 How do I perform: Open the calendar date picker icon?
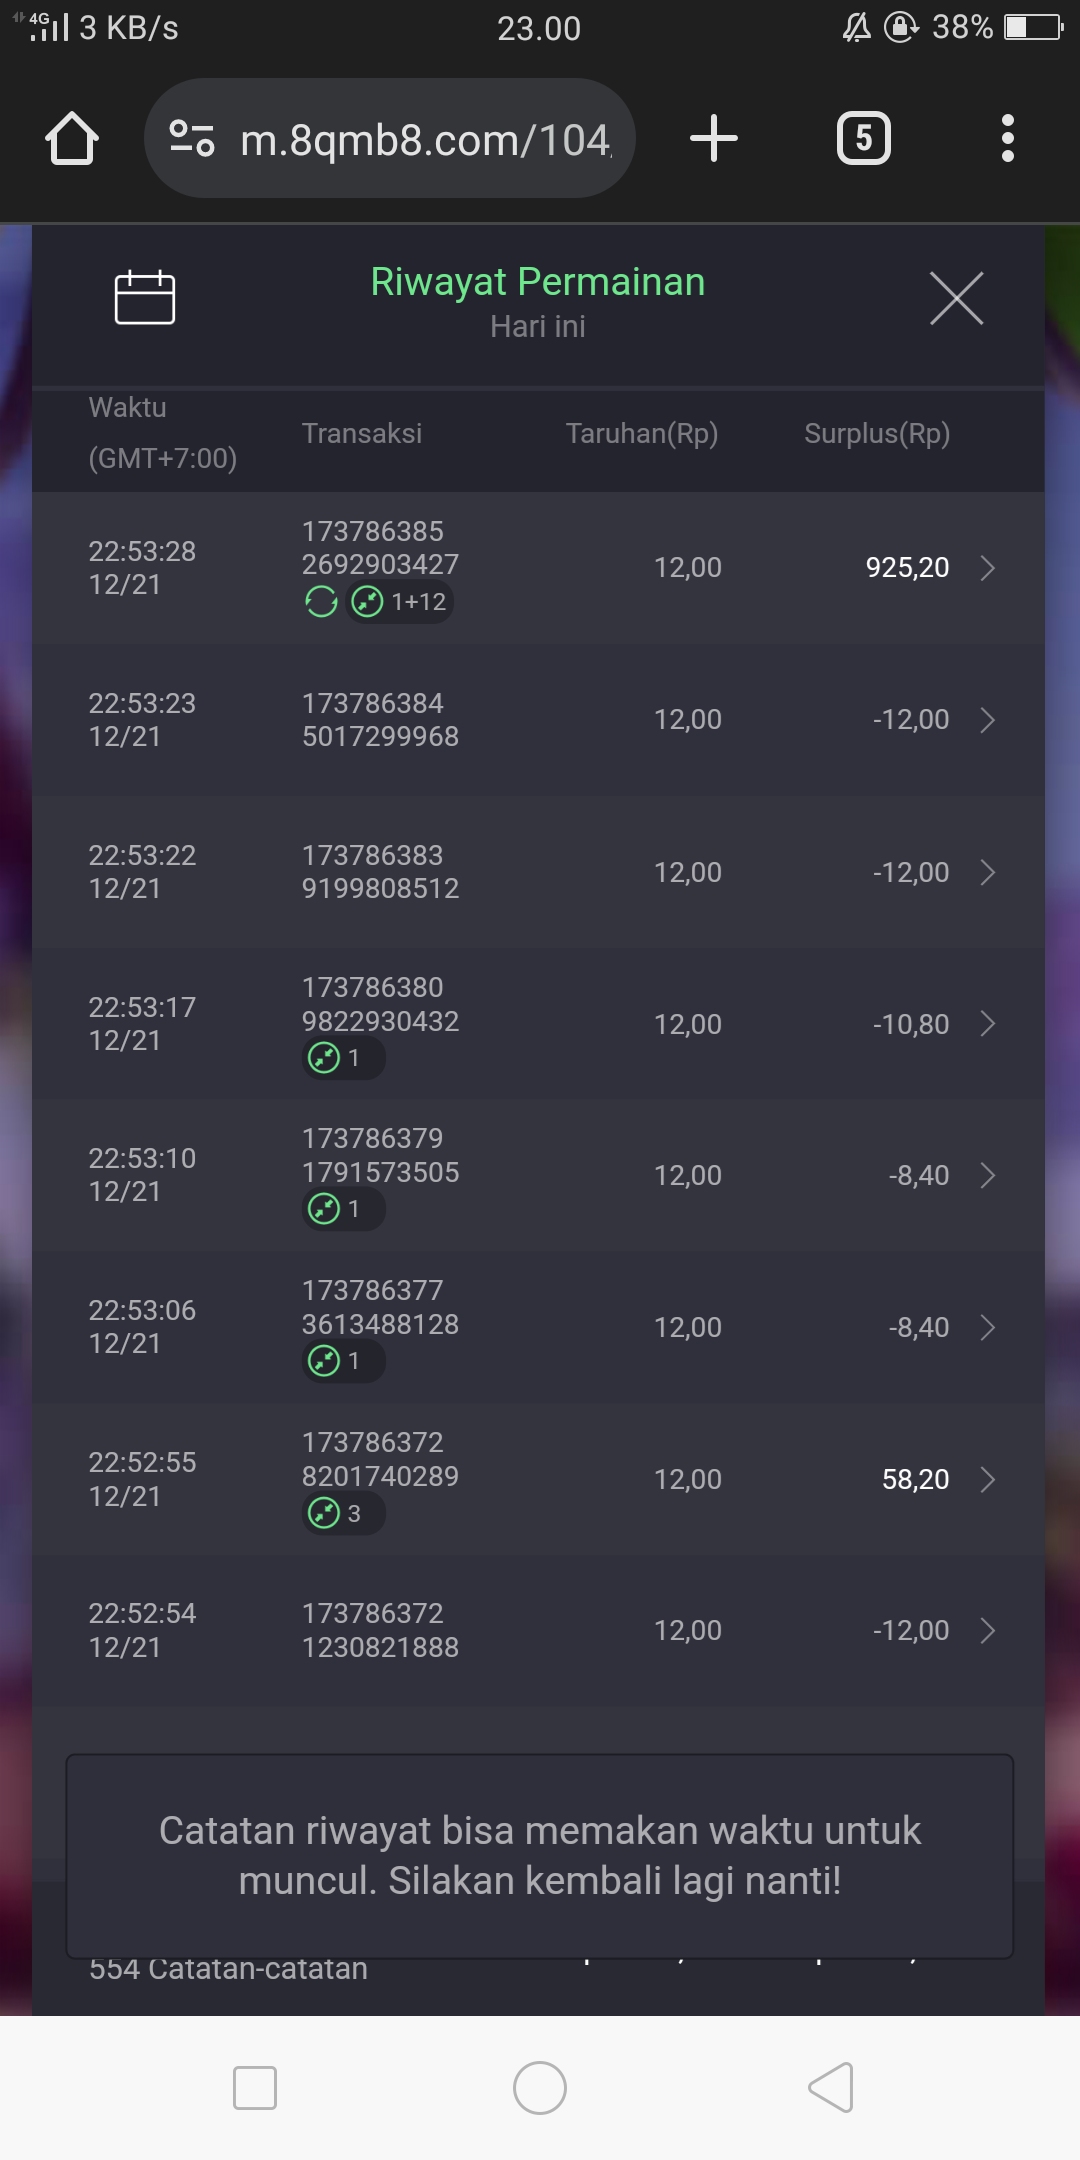tap(145, 298)
